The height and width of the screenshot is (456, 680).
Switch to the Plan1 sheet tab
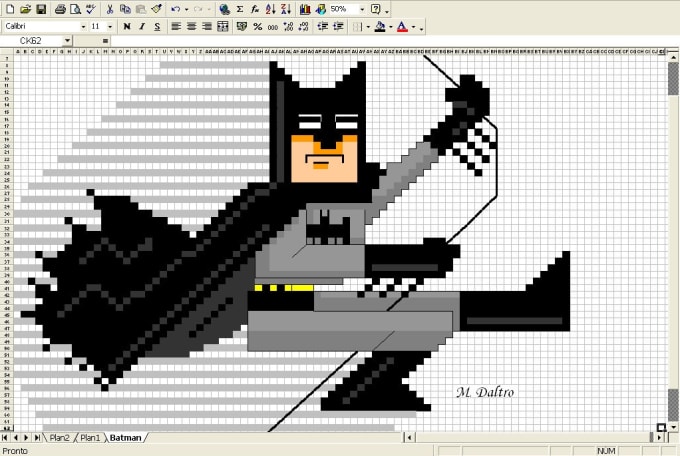click(90, 437)
